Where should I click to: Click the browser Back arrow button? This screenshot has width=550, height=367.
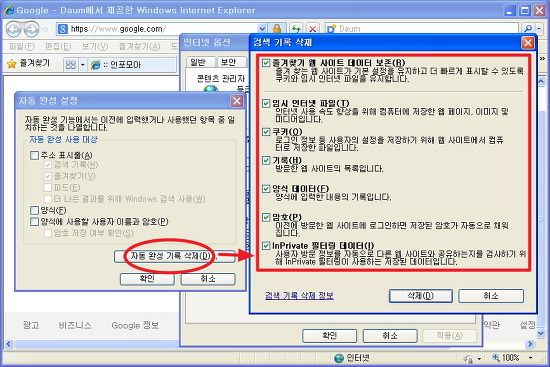tap(14, 29)
